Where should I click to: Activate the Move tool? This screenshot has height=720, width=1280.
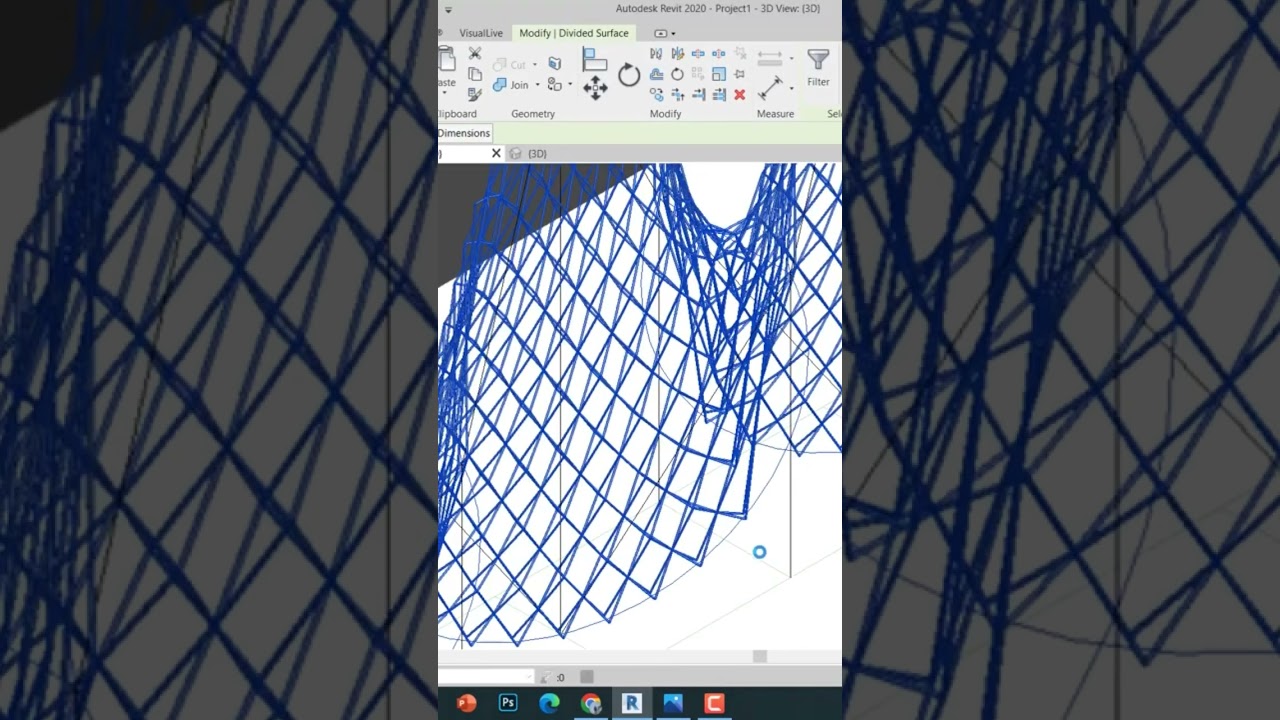[595, 88]
